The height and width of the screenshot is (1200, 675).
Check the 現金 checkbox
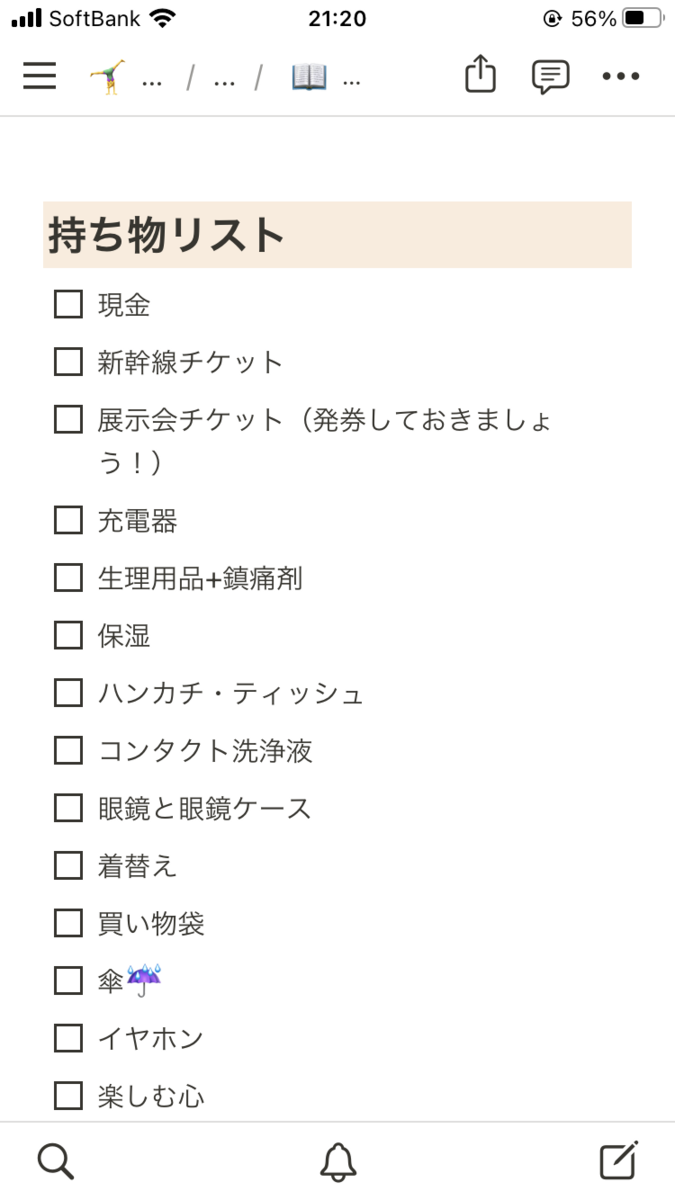68,304
